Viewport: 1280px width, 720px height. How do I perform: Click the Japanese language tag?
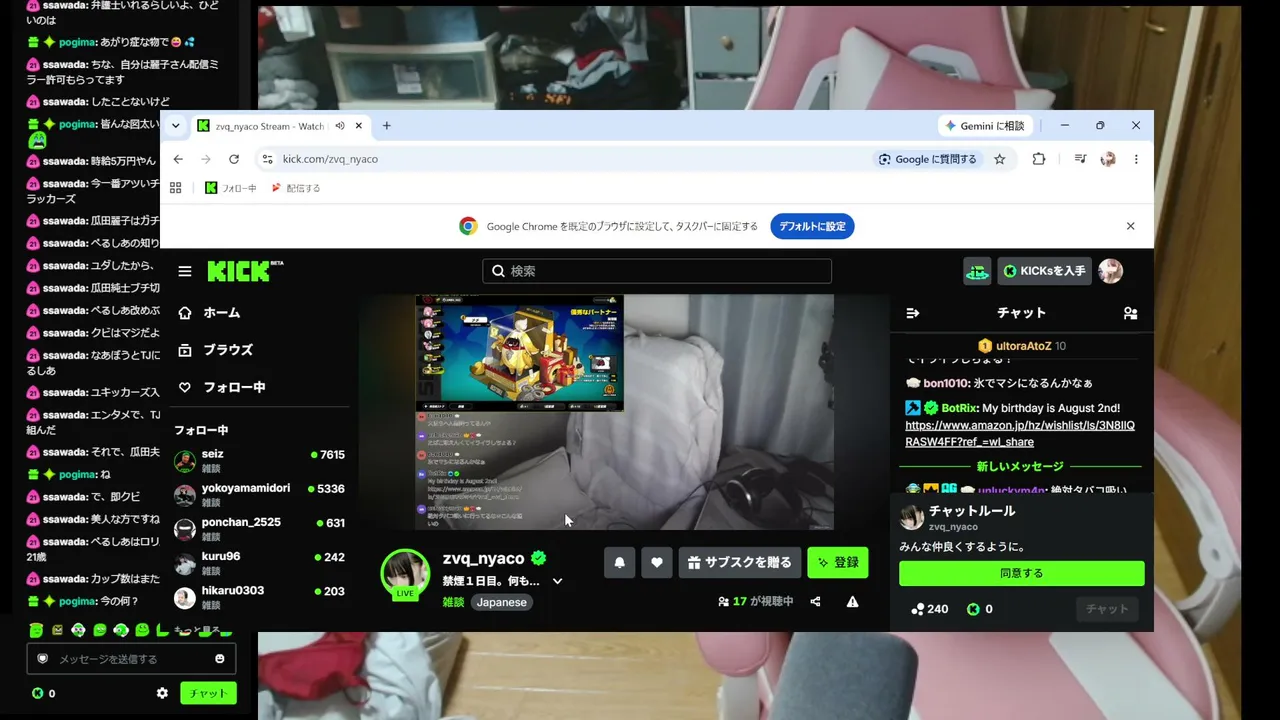[x=501, y=602]
